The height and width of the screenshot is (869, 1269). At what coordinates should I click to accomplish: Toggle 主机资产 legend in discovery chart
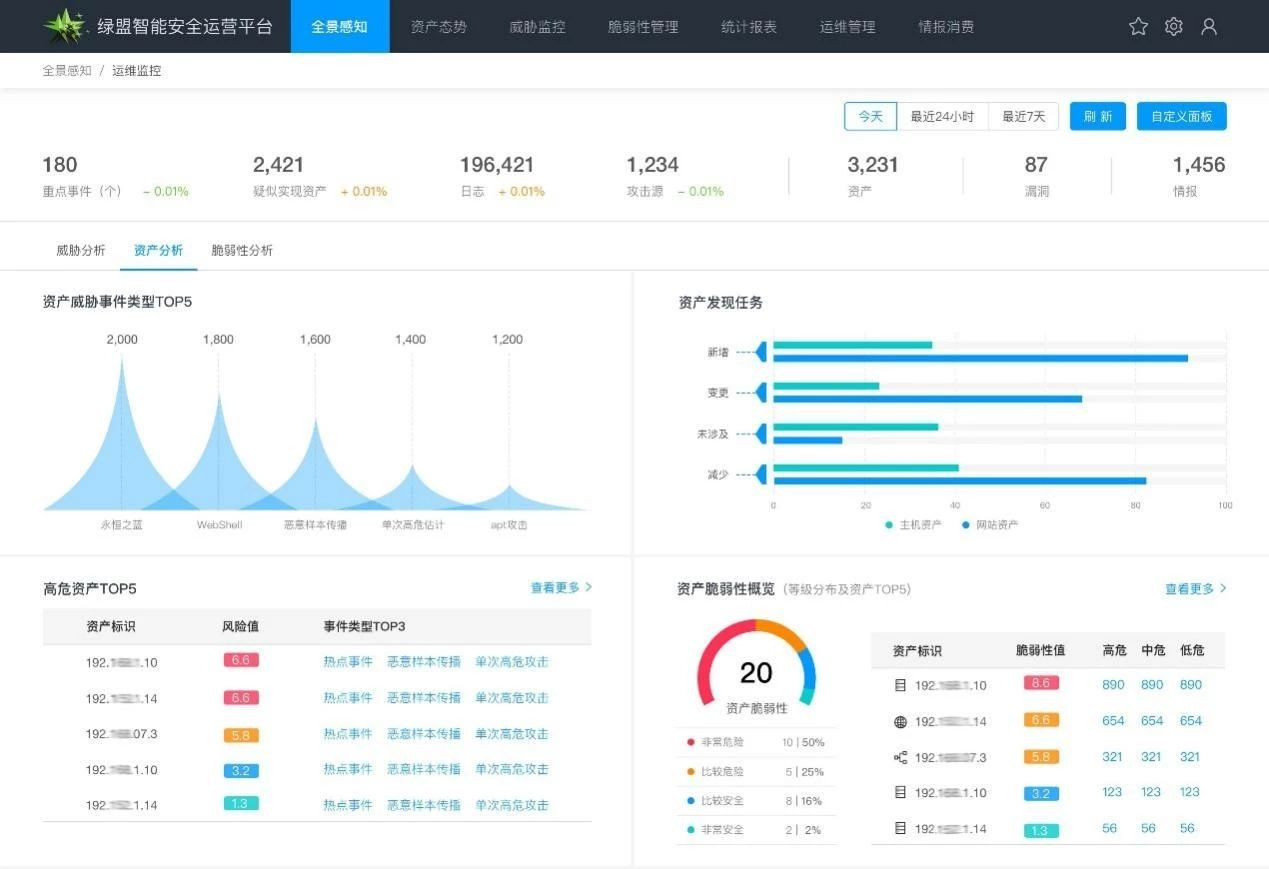913,525
